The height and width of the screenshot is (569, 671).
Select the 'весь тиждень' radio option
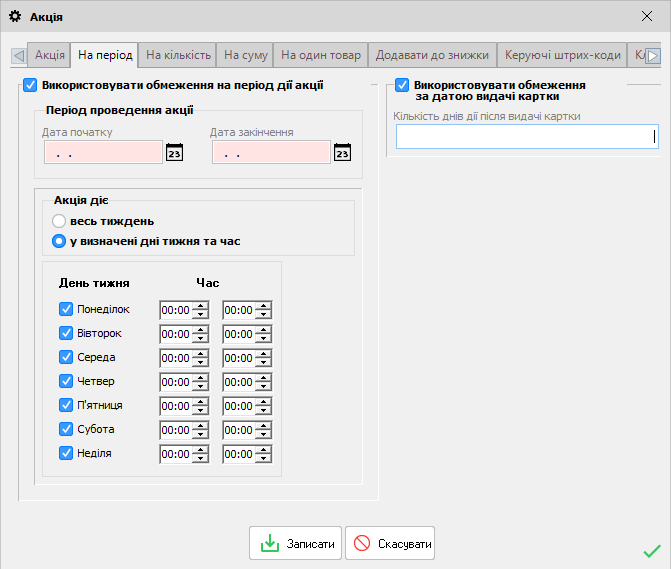pyautogui.click(x=60, y=221)
